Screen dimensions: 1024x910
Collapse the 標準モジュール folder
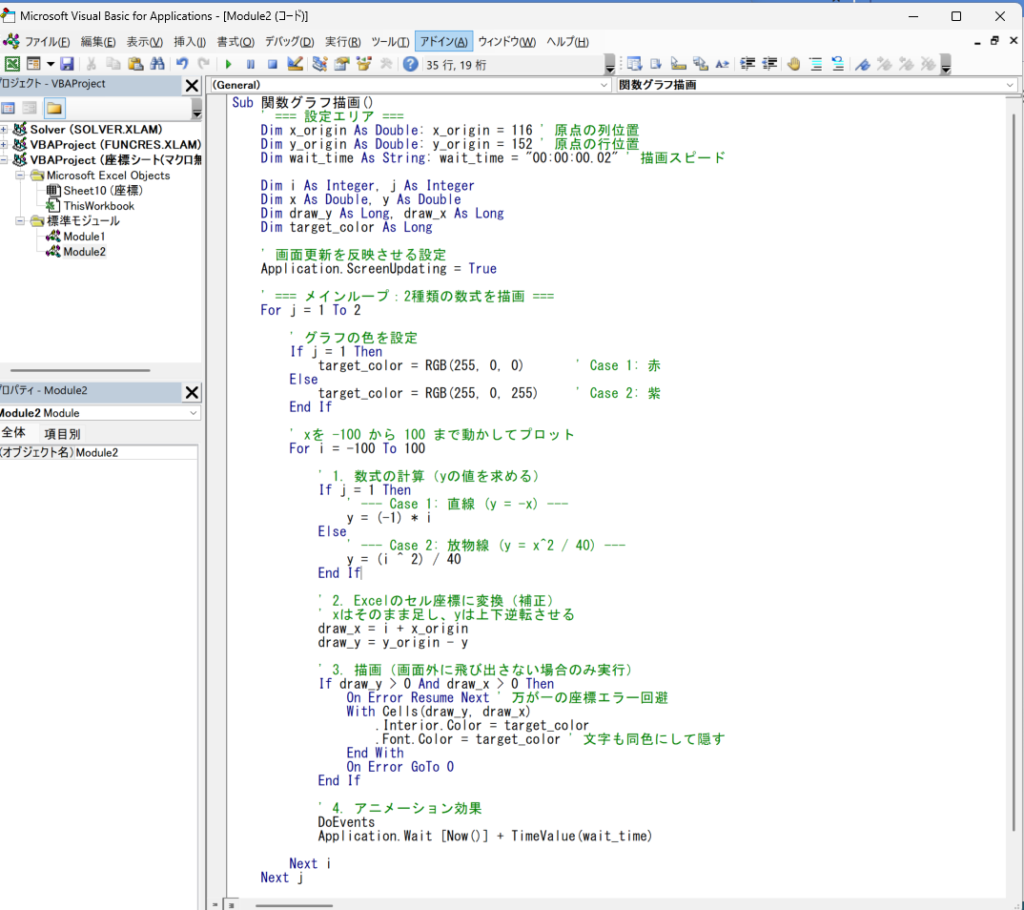21,221
